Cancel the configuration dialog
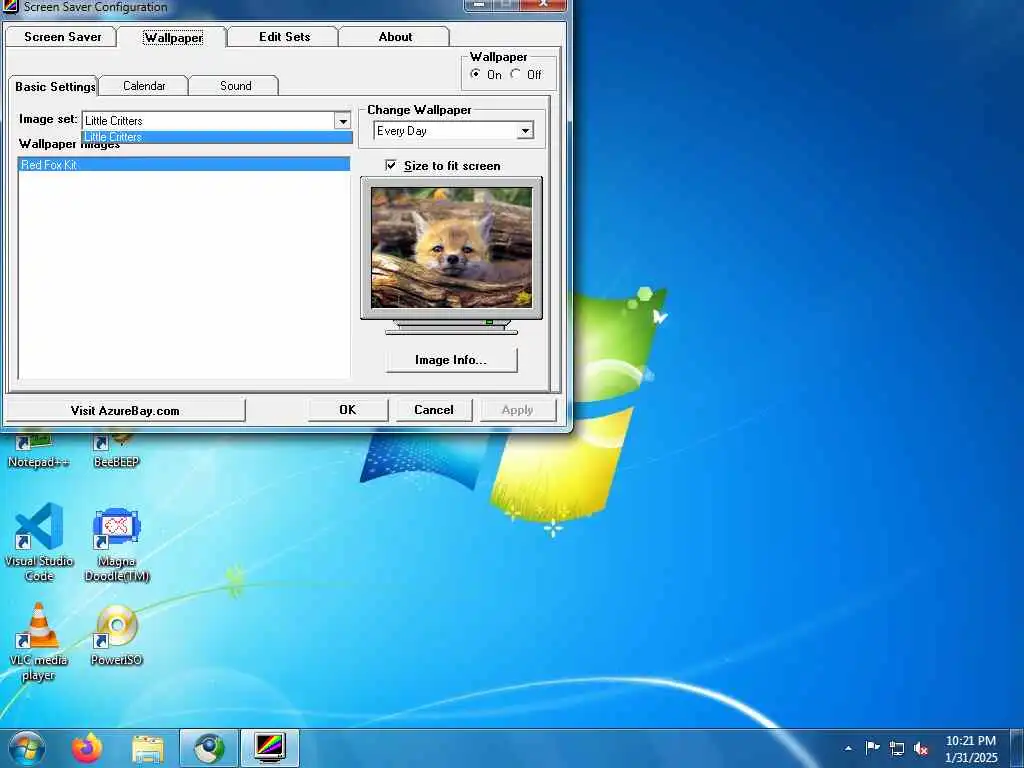 point(434,410)
